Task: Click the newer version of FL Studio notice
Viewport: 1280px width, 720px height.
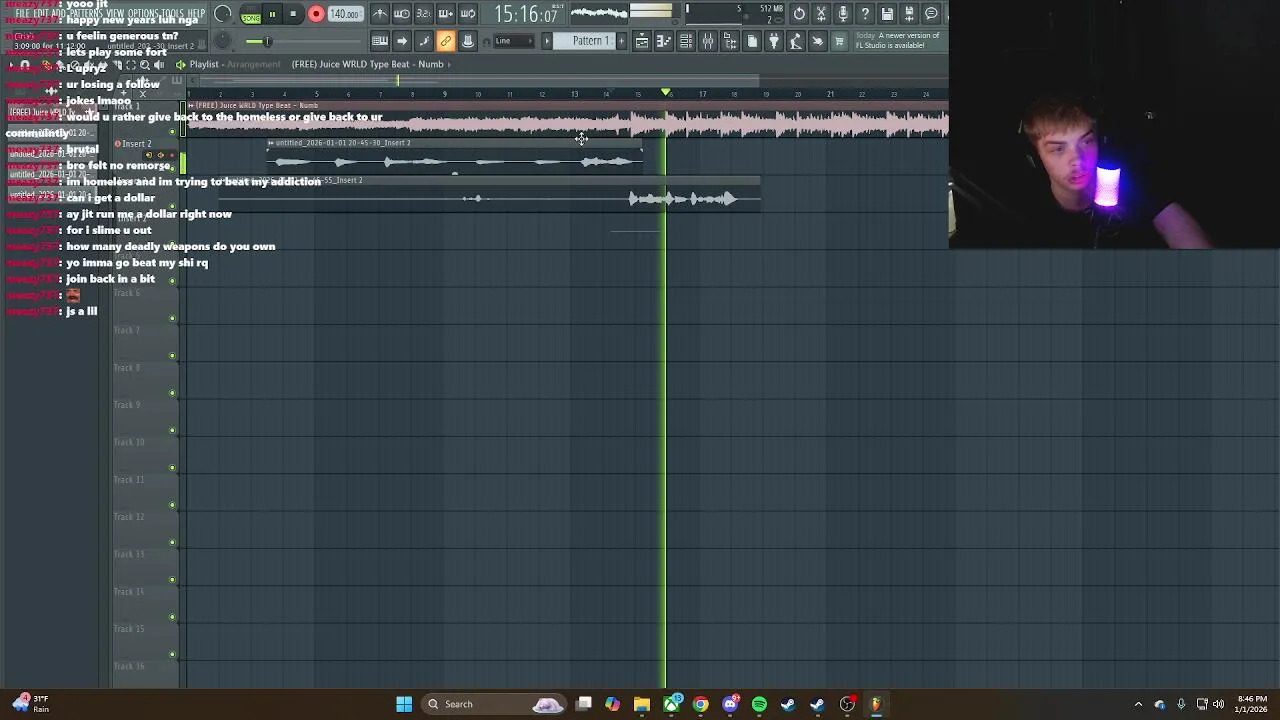Action: pos(898,40)
